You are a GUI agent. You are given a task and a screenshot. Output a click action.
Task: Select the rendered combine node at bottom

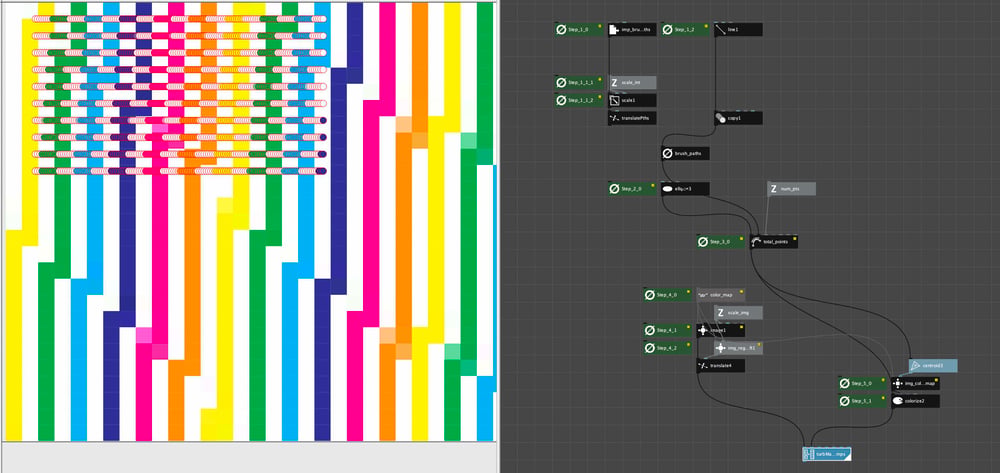coord(827,455)
